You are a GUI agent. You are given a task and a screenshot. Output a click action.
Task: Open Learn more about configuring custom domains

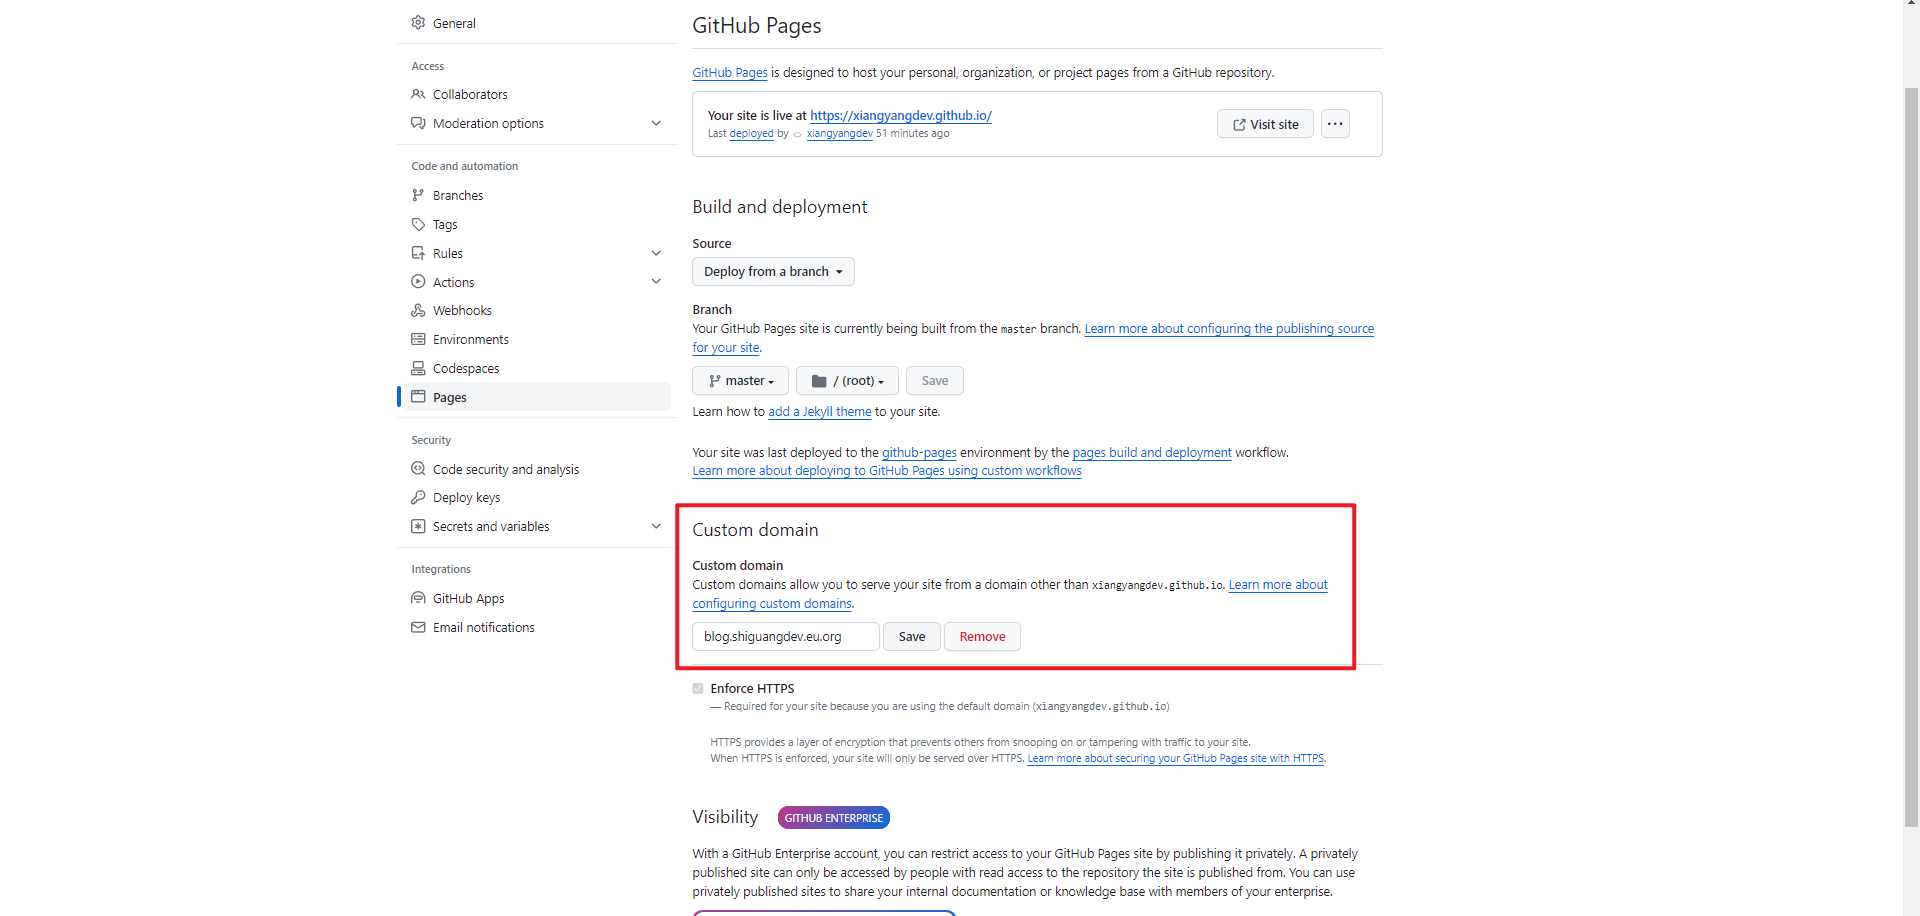pos(1278,585)
